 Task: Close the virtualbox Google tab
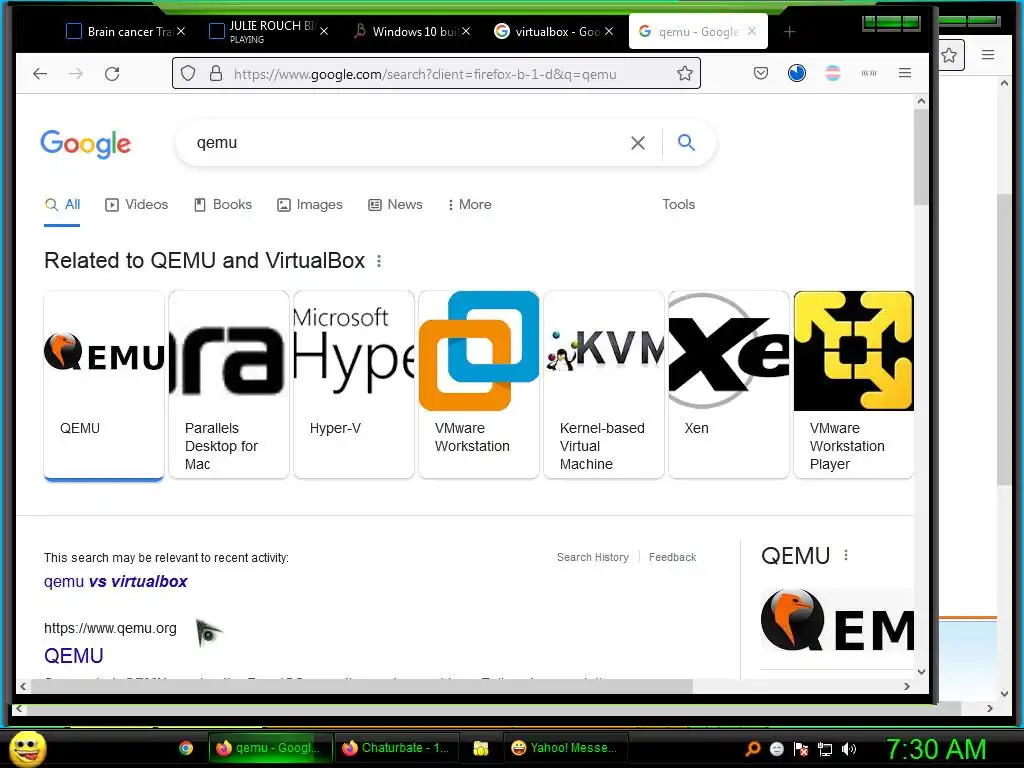(609, 31)
